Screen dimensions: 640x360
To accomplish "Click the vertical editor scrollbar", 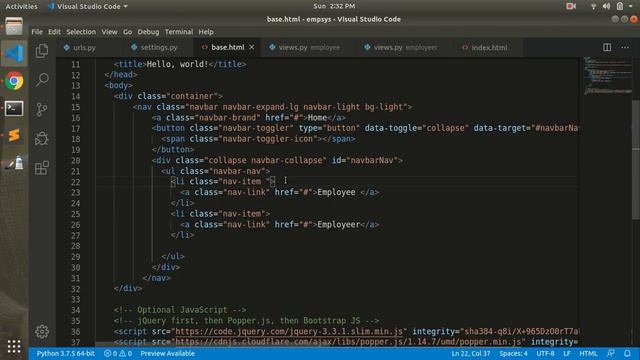I will tap(636, 159).
